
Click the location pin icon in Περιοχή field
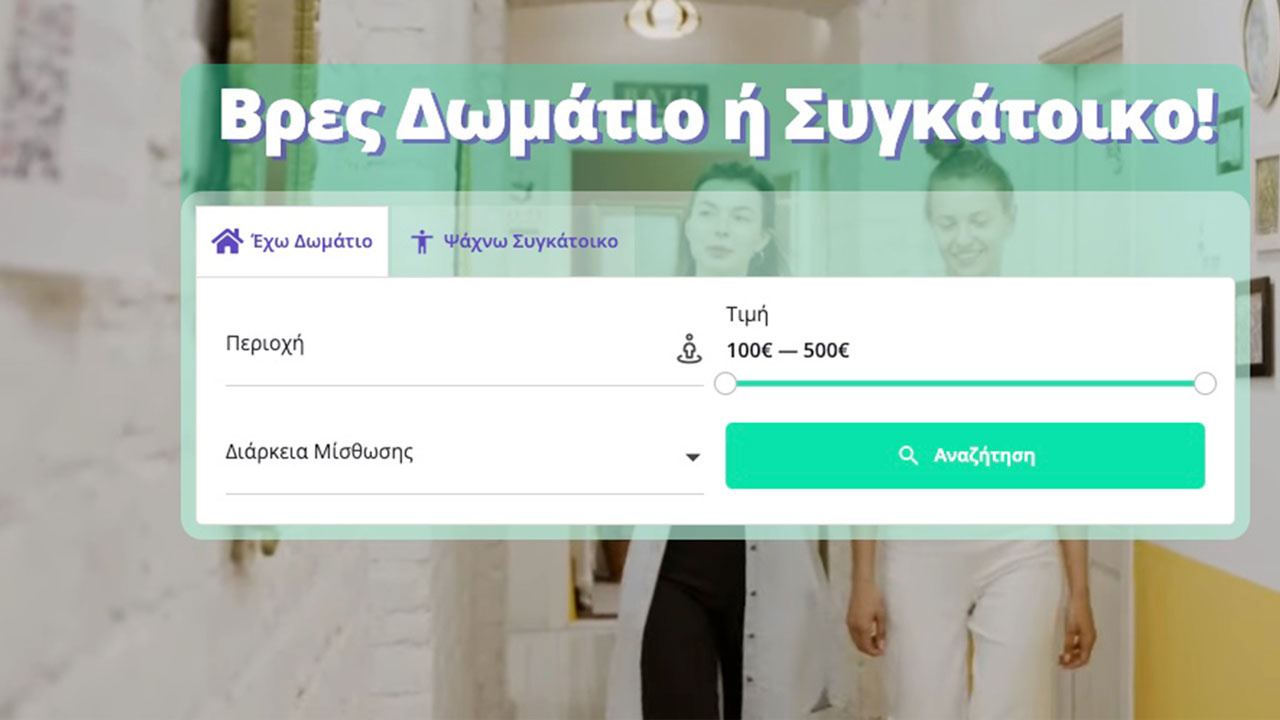point(689,349)
